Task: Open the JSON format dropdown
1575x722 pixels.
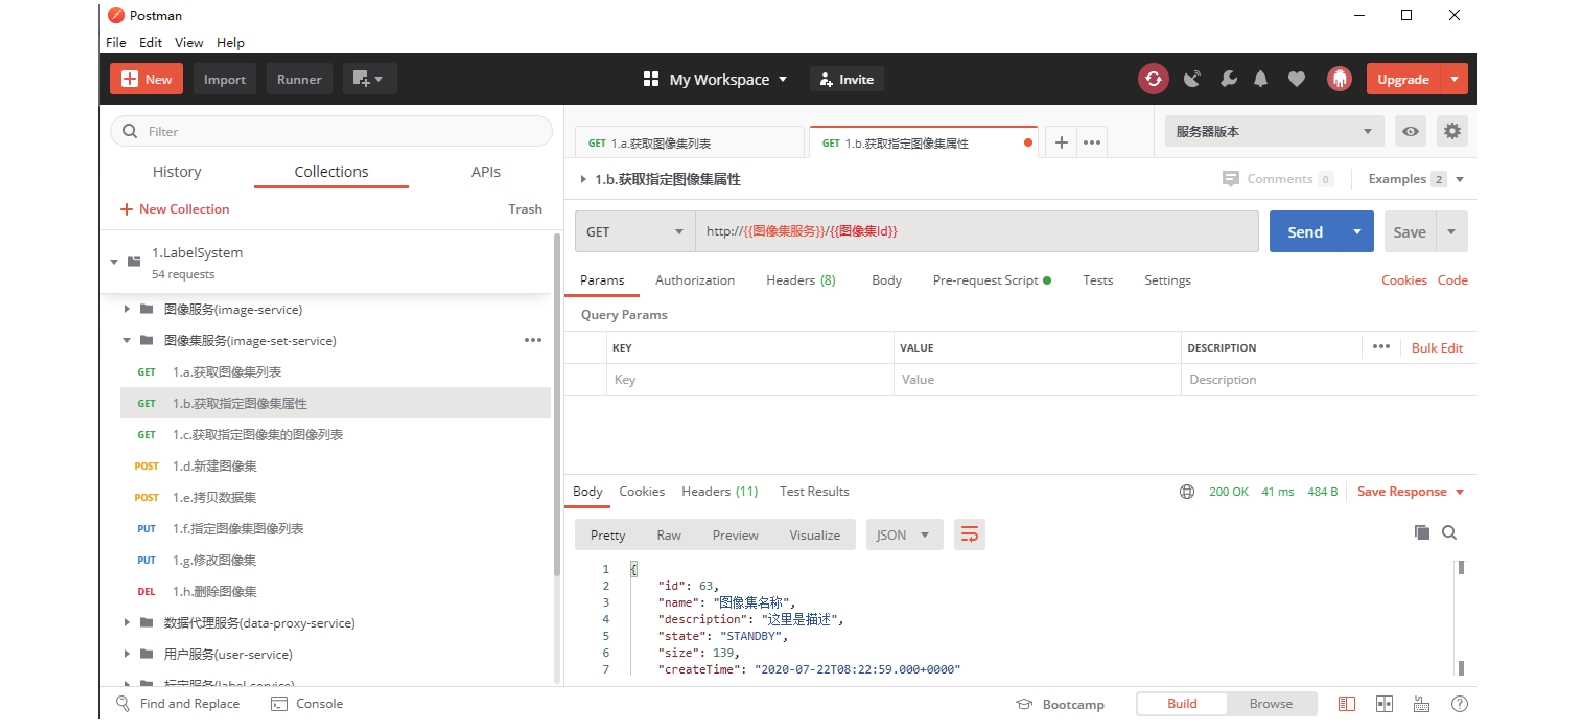Action: pyautogui.click(x=904, y=535)
